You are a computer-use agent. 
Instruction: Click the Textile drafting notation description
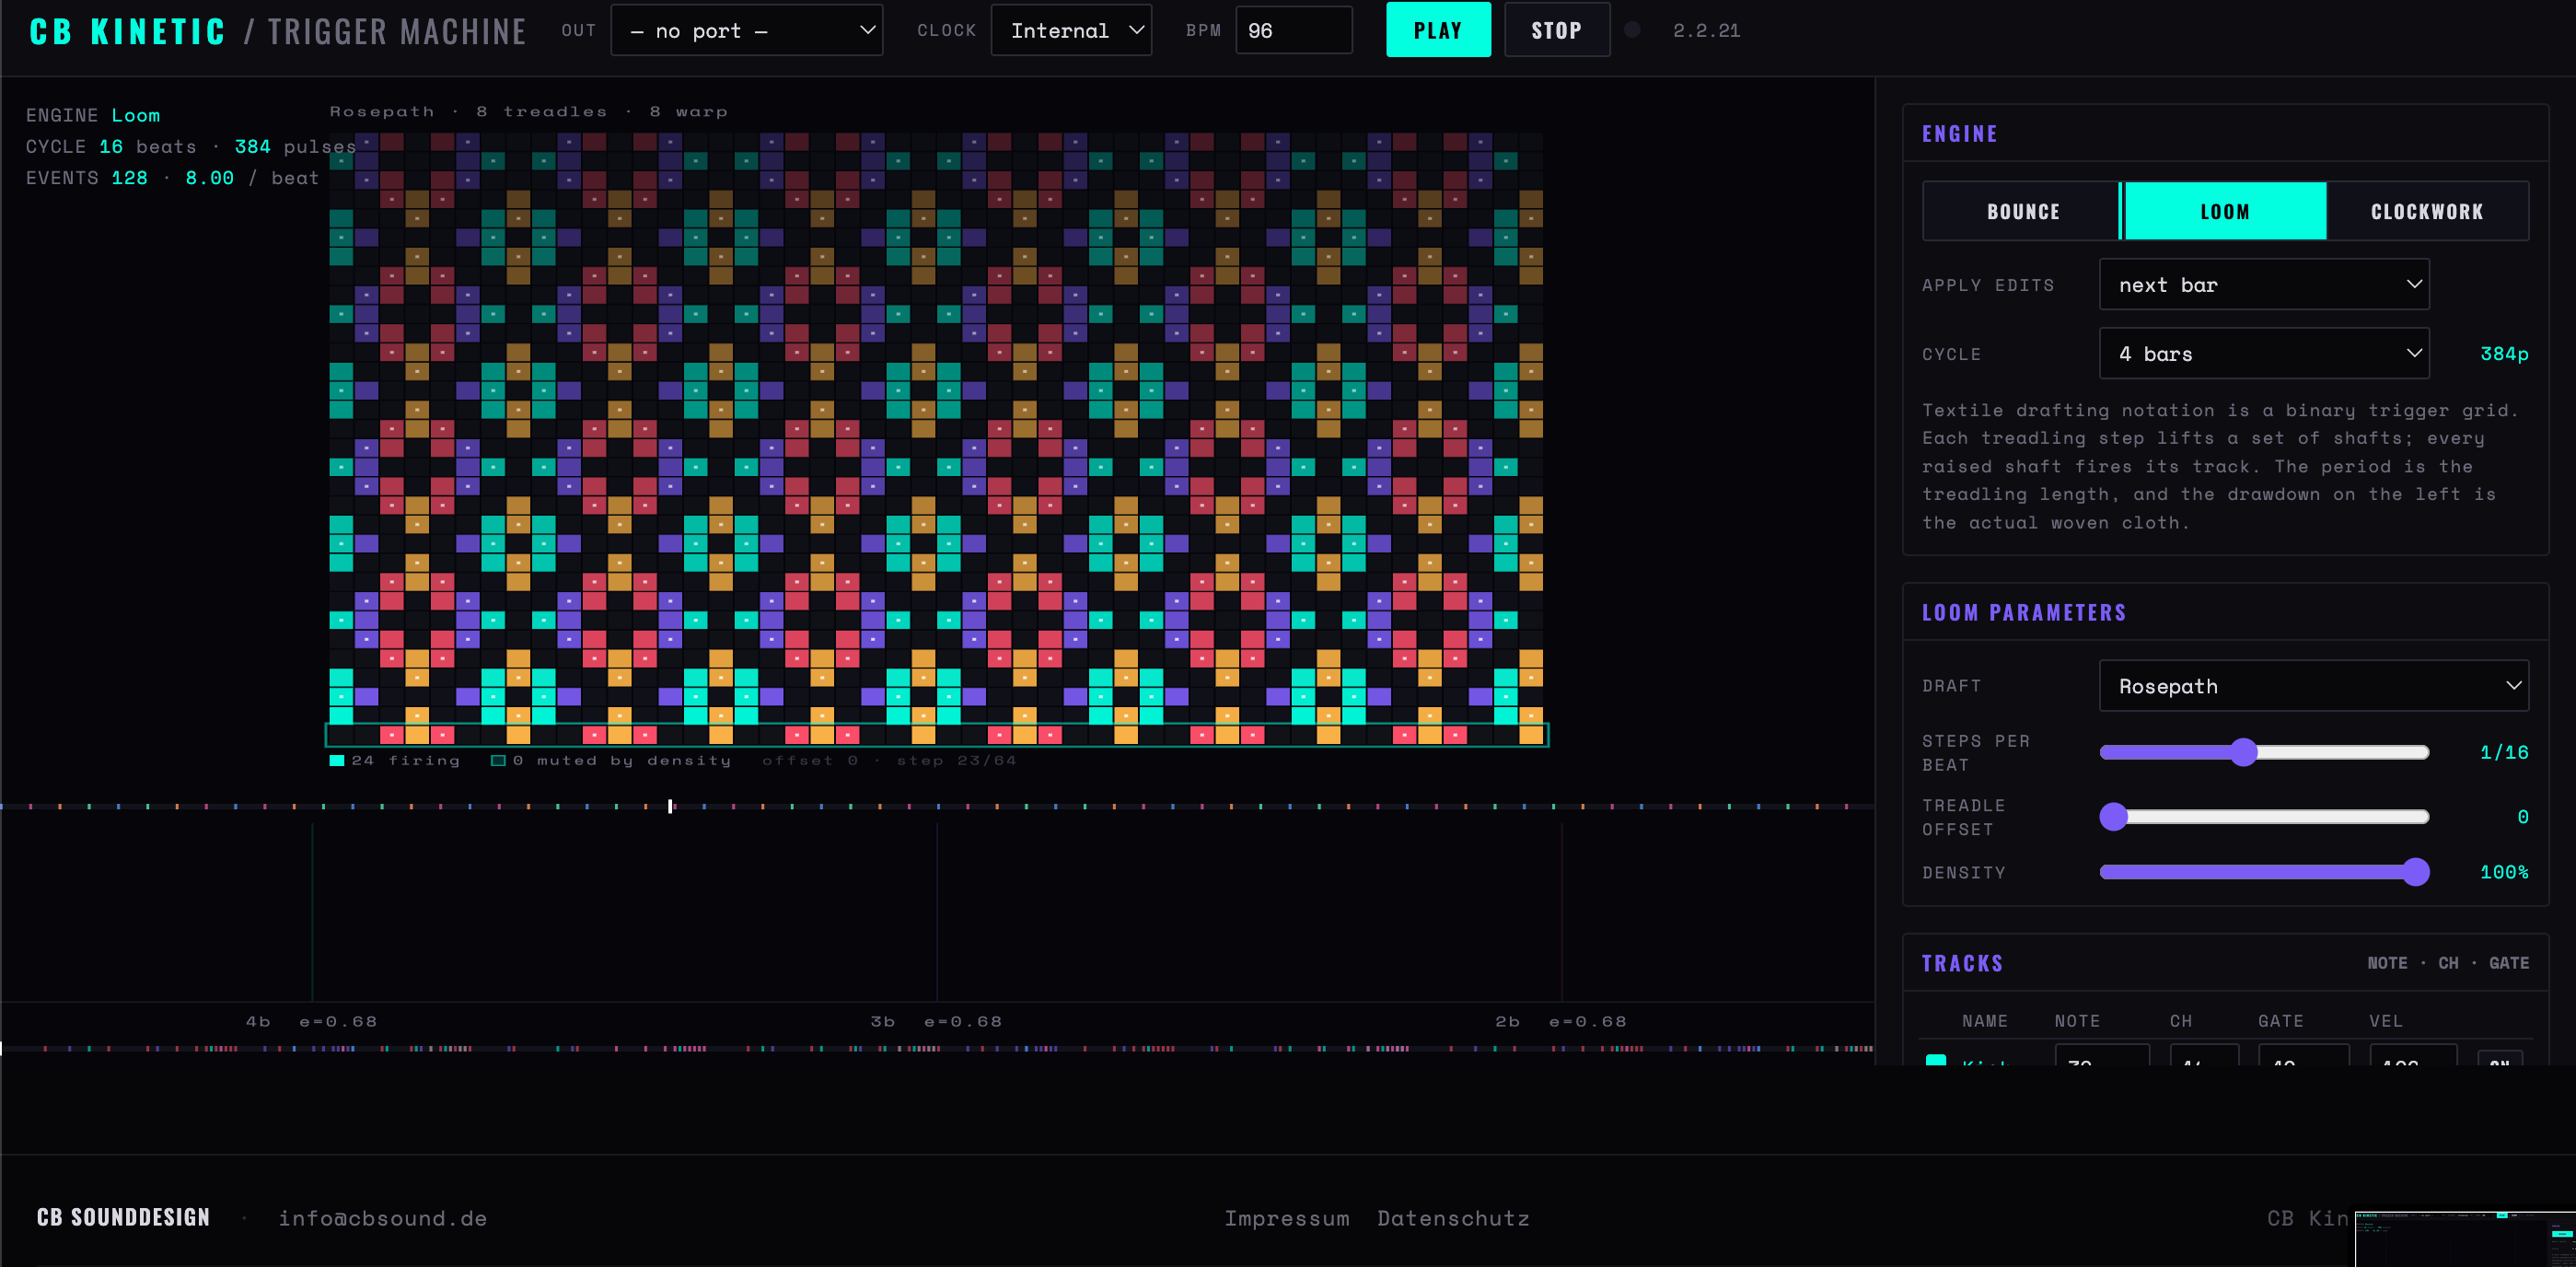(2220, 466)
